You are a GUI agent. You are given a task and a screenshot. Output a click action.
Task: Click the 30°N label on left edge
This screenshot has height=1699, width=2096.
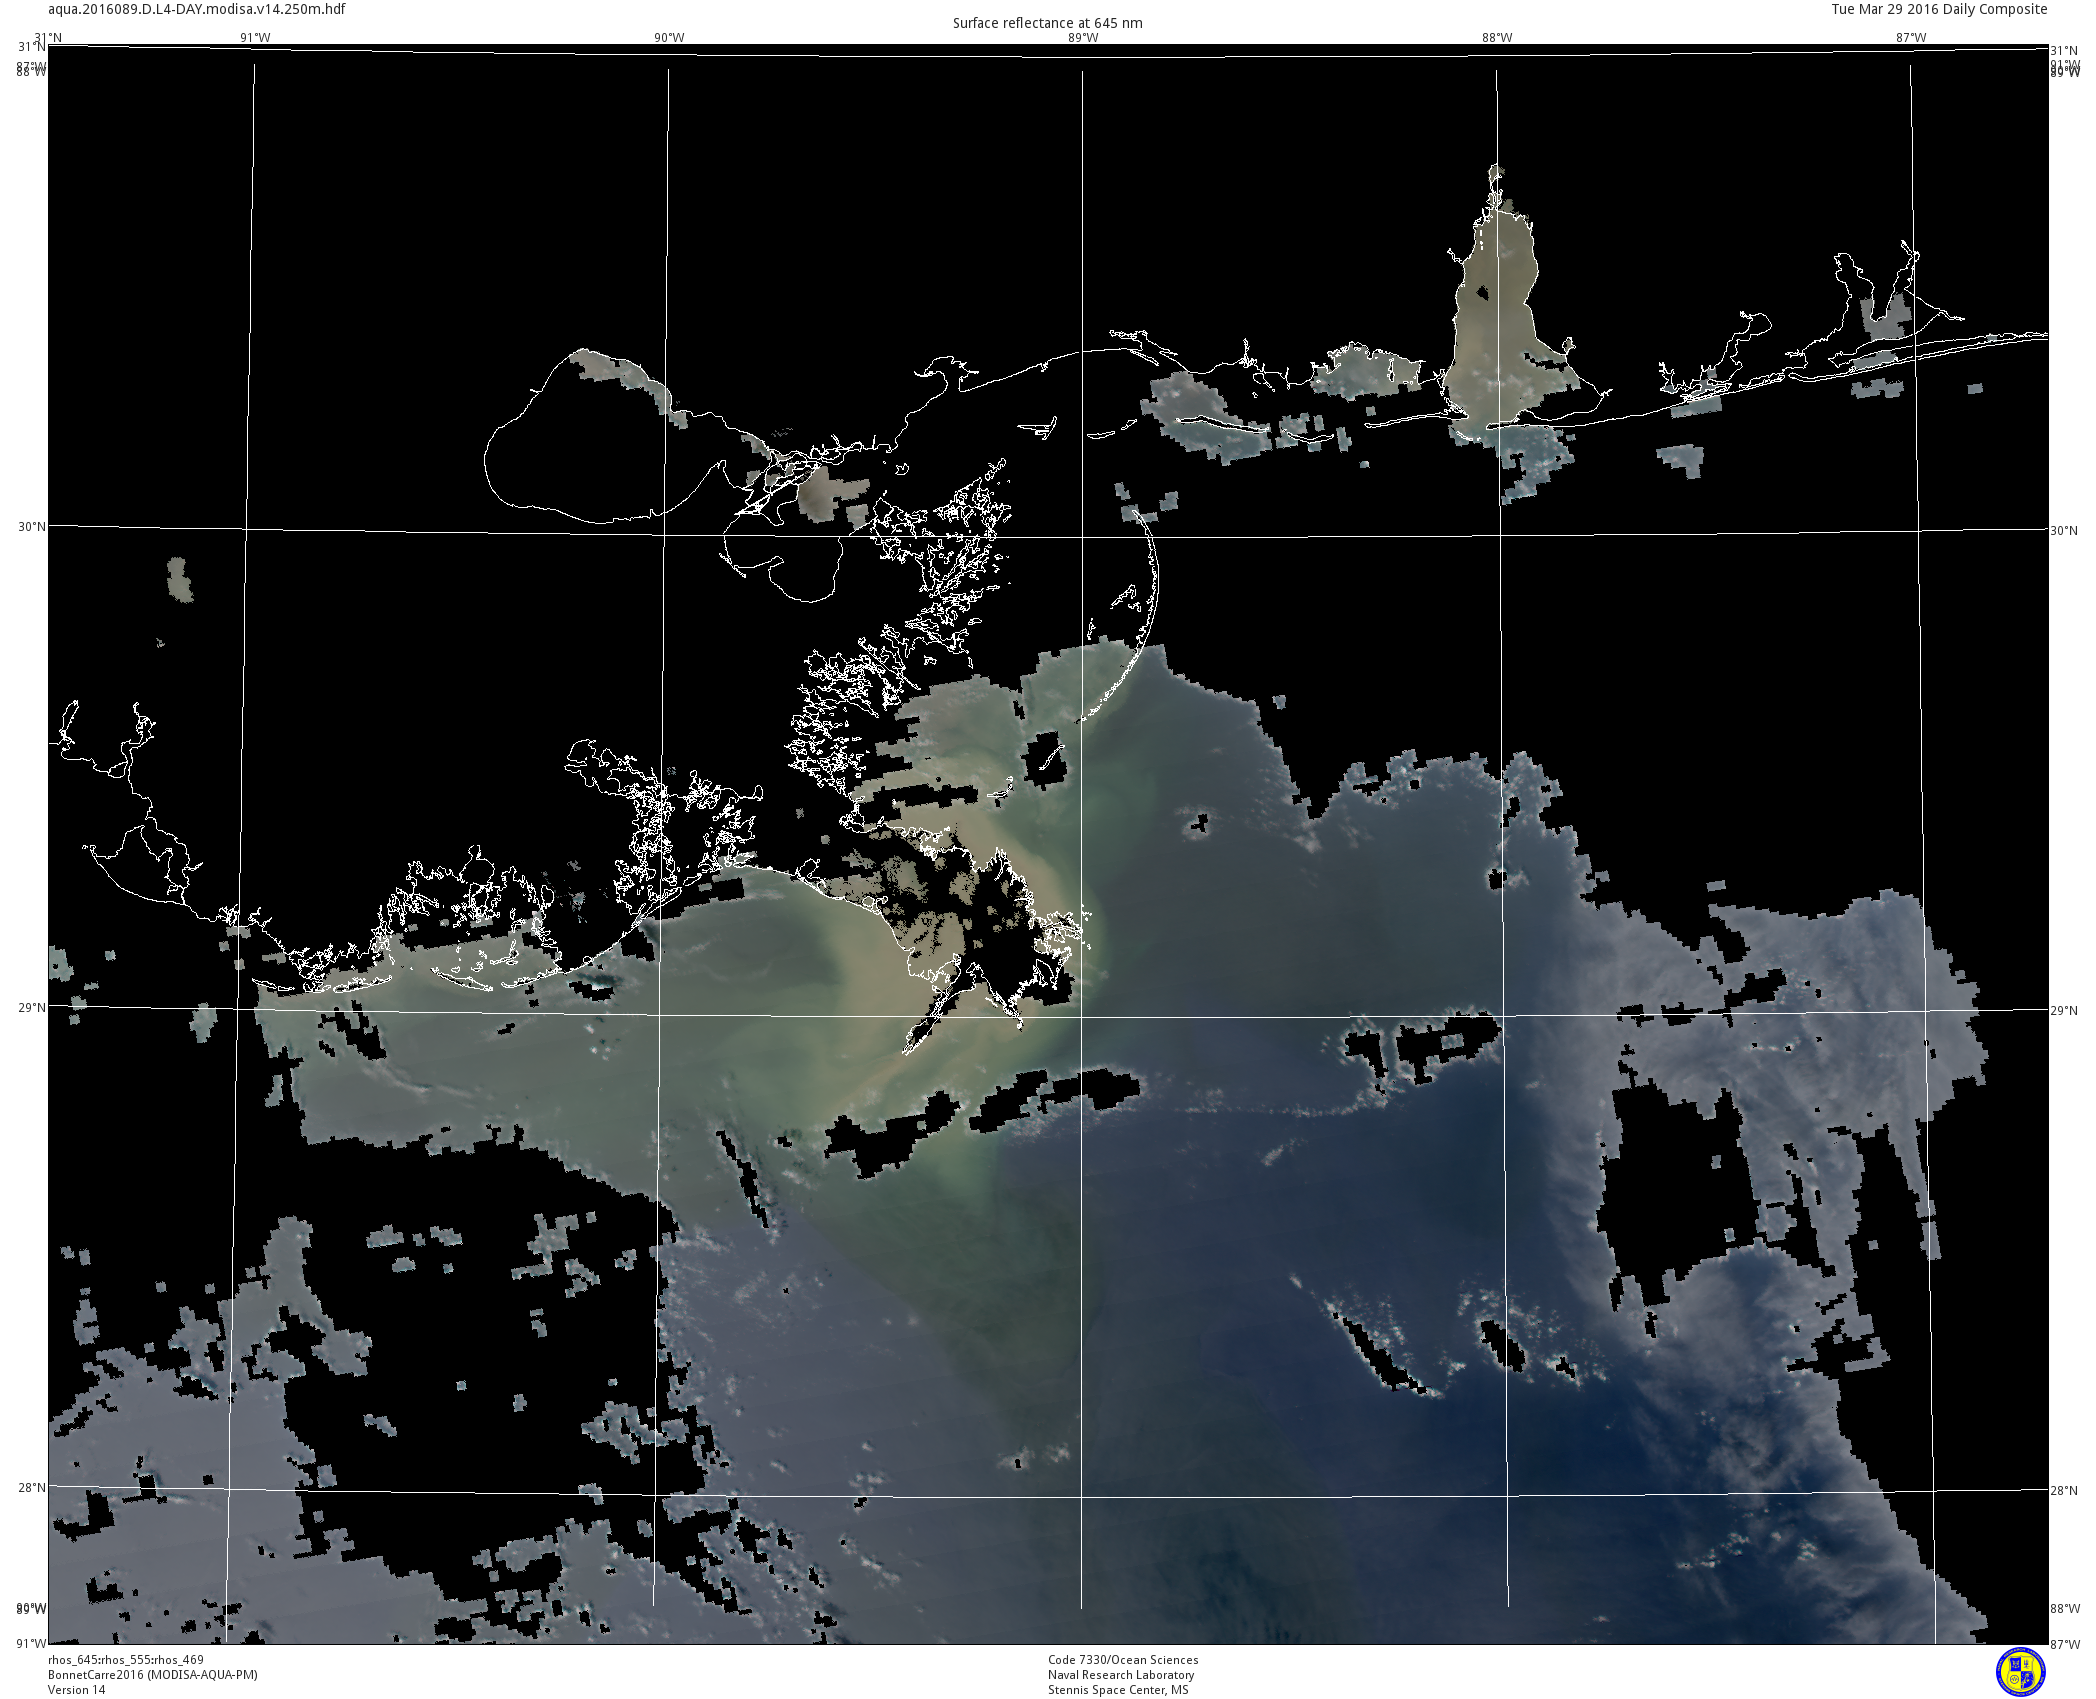32,527
